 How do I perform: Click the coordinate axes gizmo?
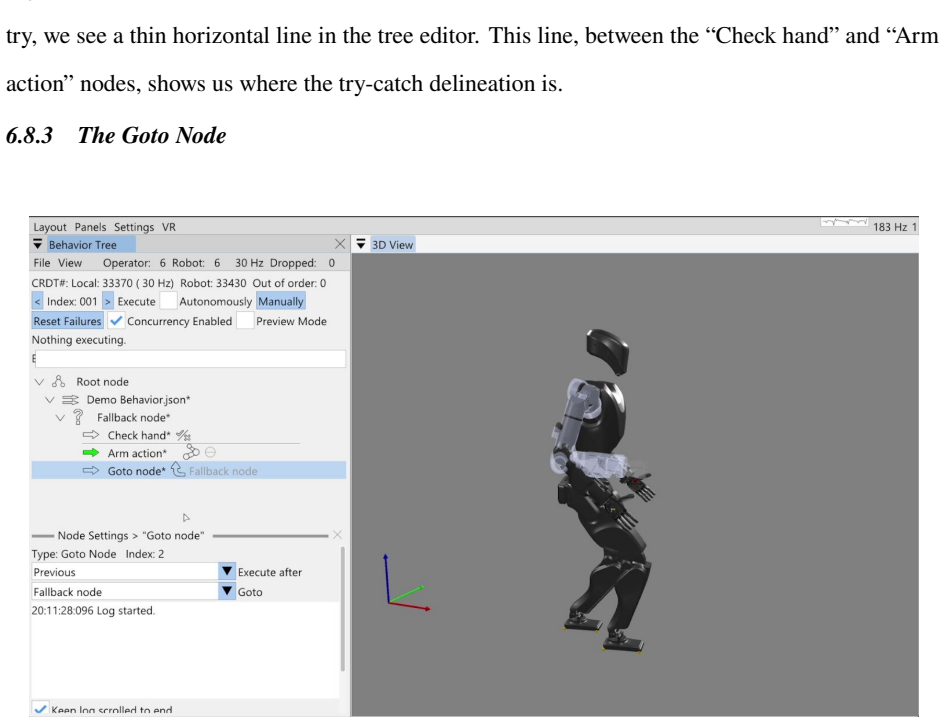(407, 582)
